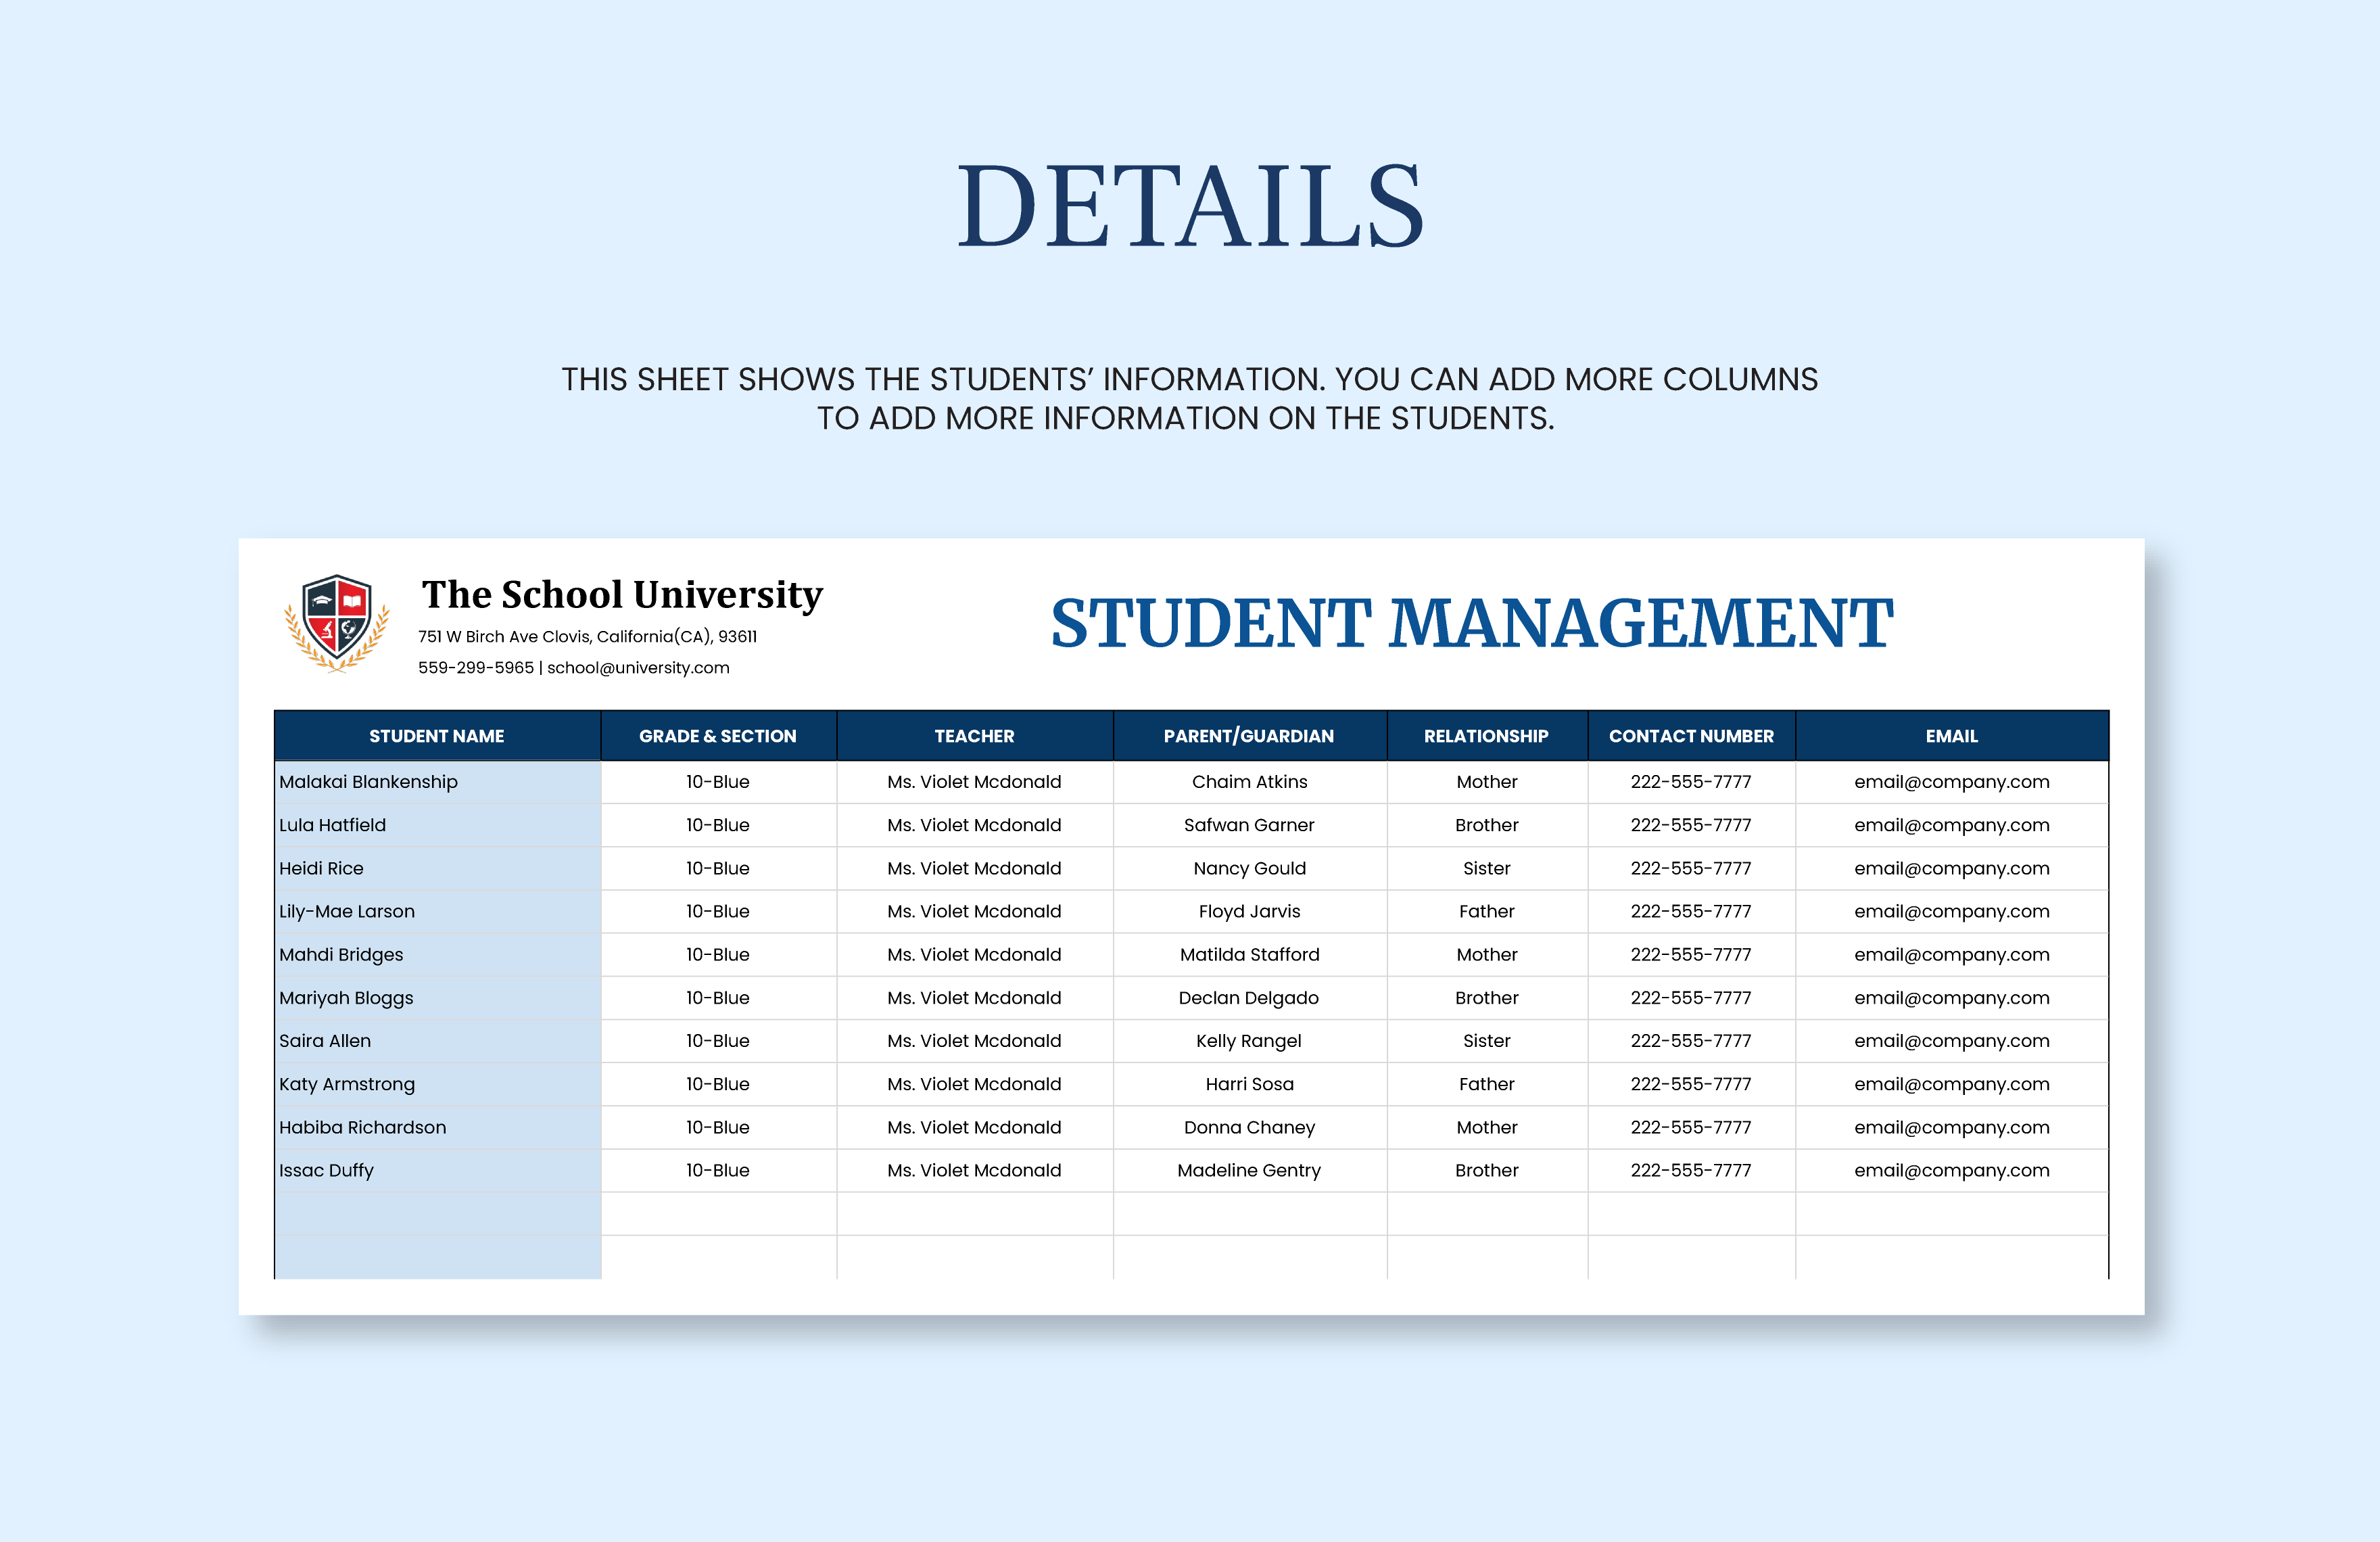Viewport: 2380px width, 1542px height.
Task: Select the Nancy Gould guardian cell
Action: coord(1249,868)
